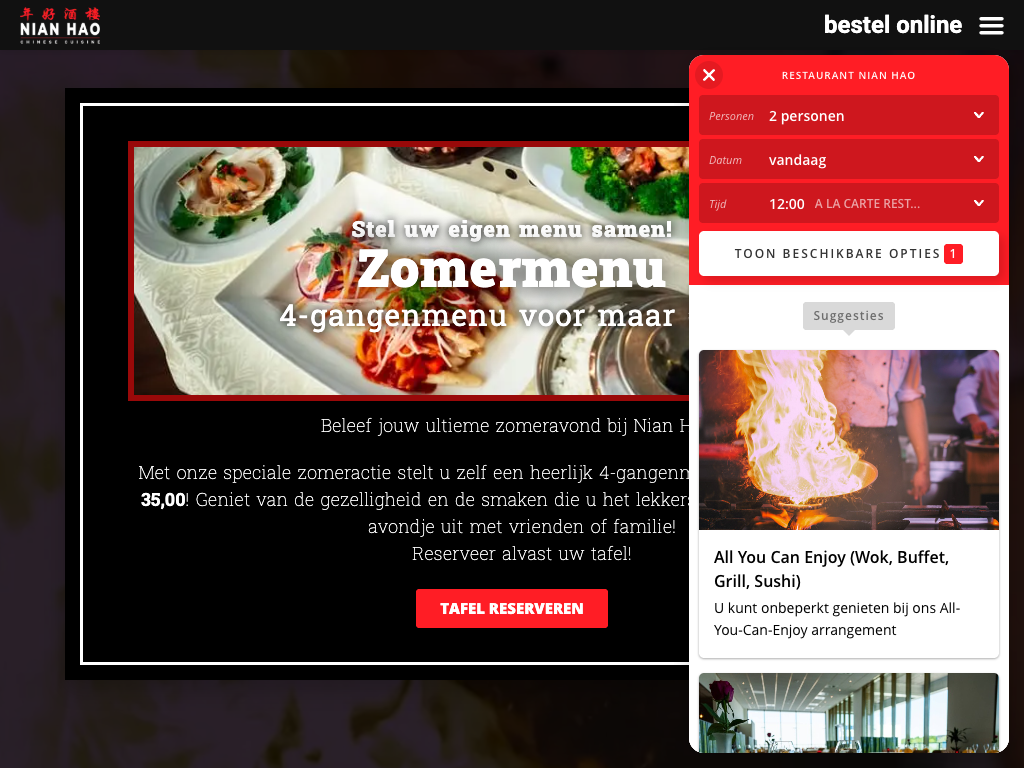Select the vandaag date field

(848, 159)
